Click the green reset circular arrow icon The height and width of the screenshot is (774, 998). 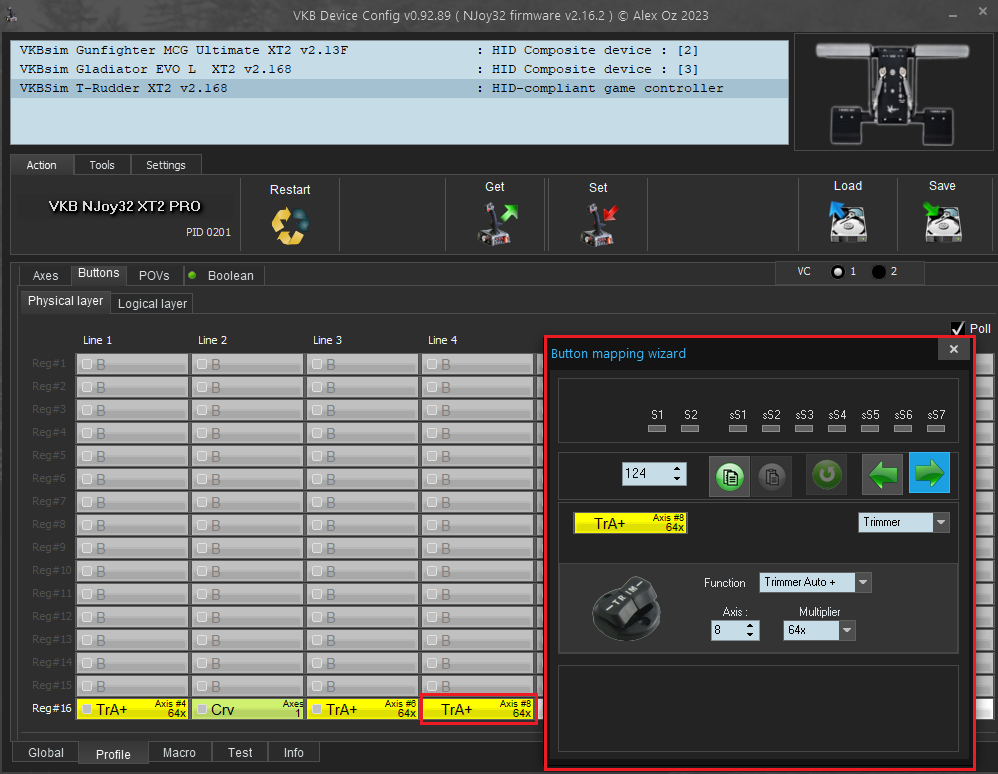827,474
